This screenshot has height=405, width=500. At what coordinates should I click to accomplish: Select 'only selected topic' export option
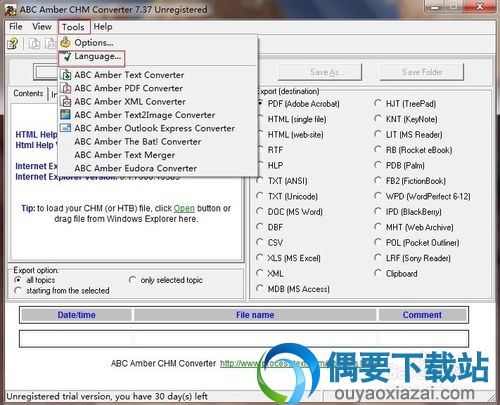coord(166,280)
